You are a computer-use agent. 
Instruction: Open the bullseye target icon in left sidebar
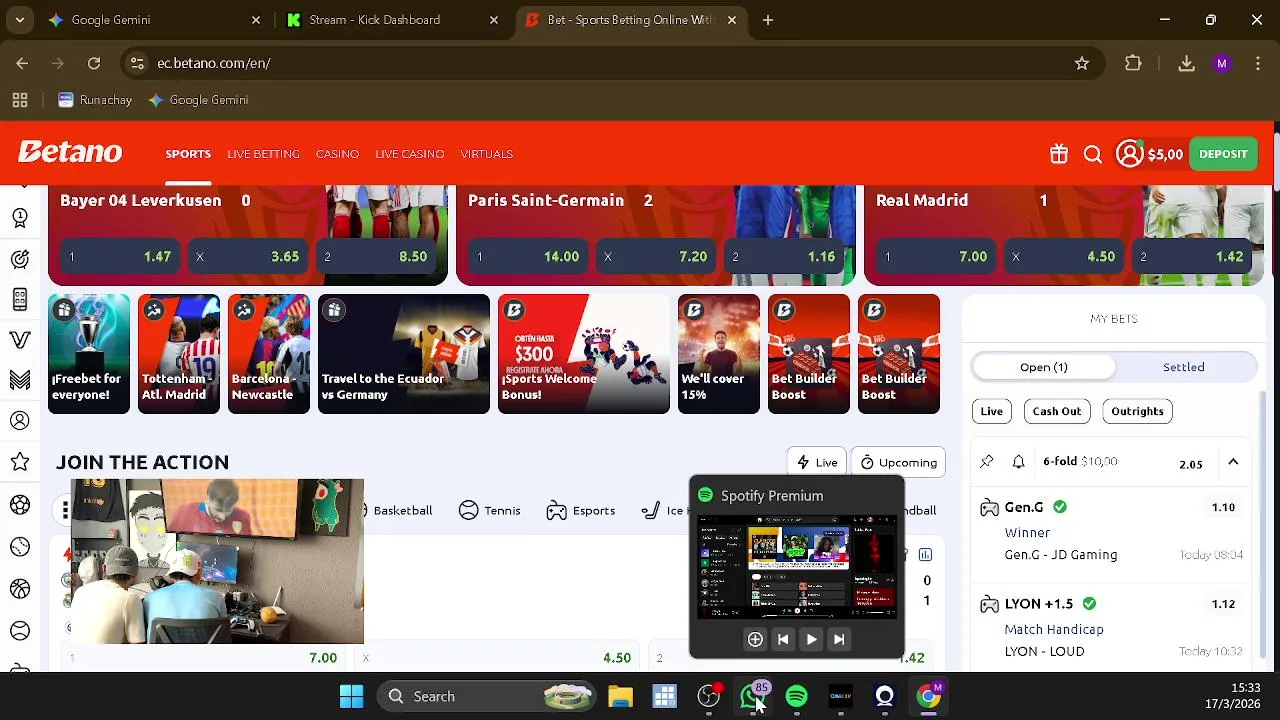tap(20, 259)
